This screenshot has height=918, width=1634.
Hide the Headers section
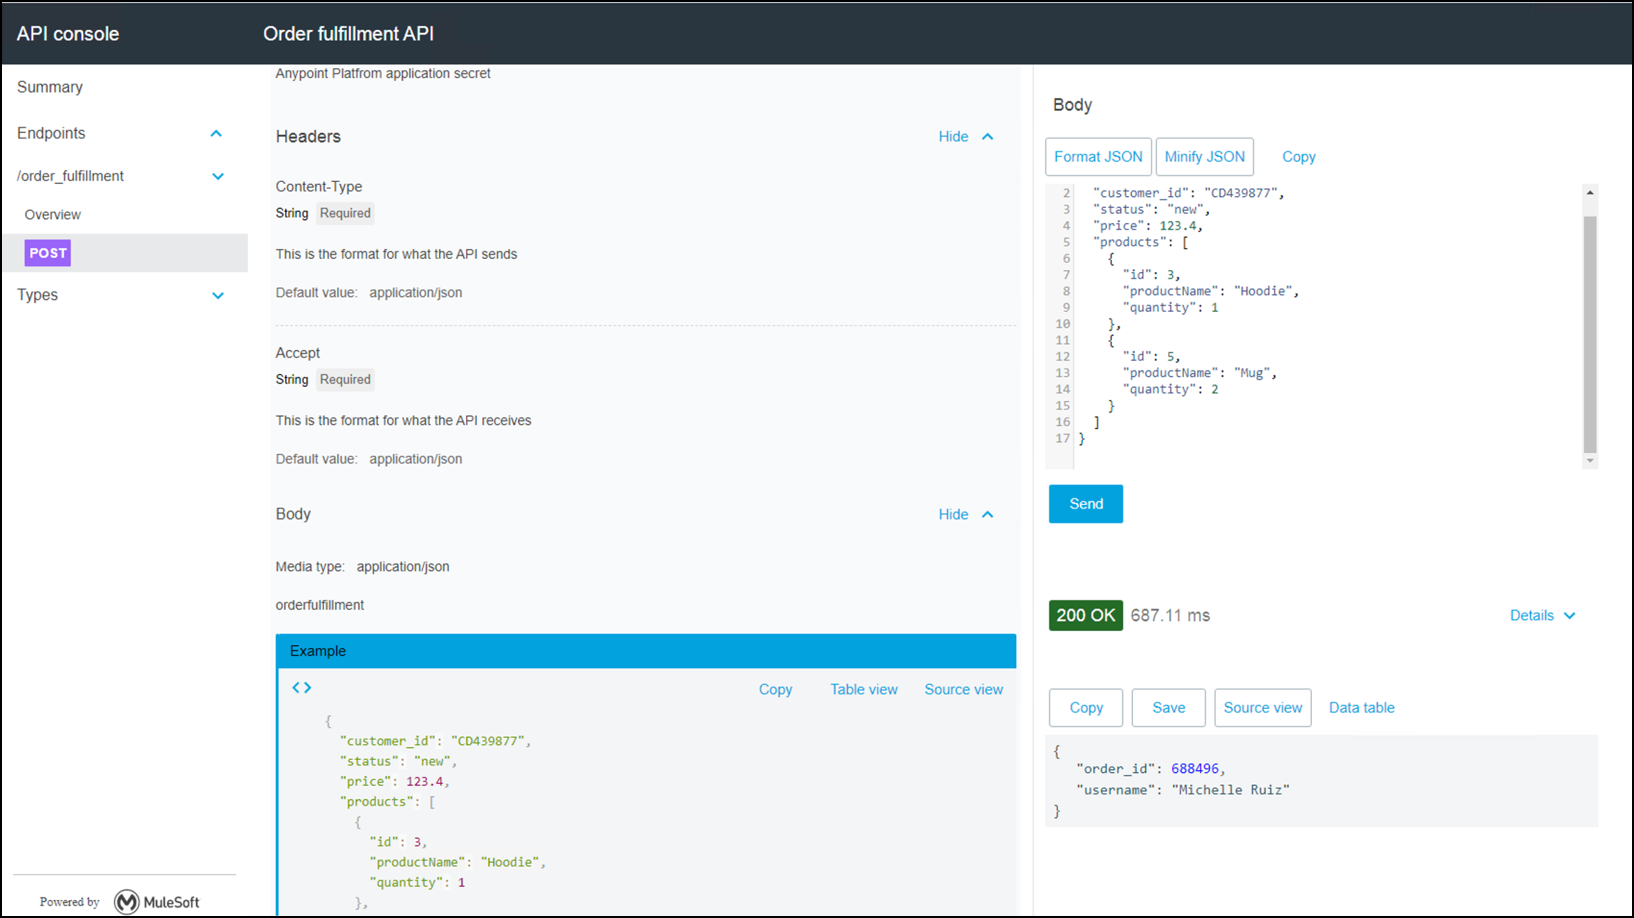(x=966, y=137)
